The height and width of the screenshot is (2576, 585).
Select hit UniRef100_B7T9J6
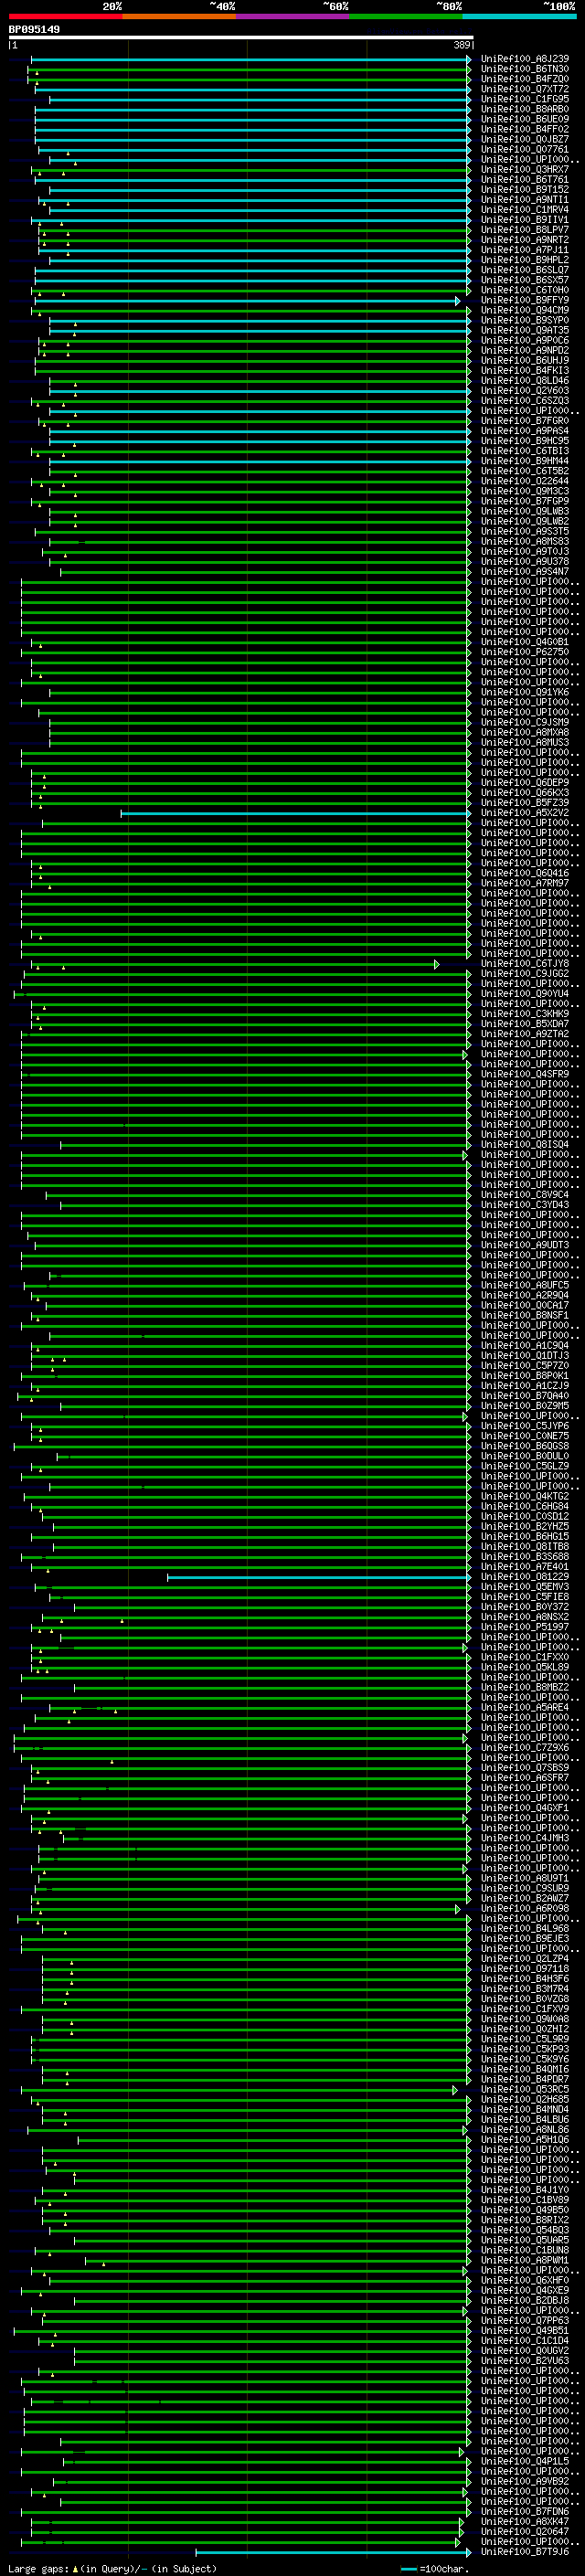pos(525,2552)
